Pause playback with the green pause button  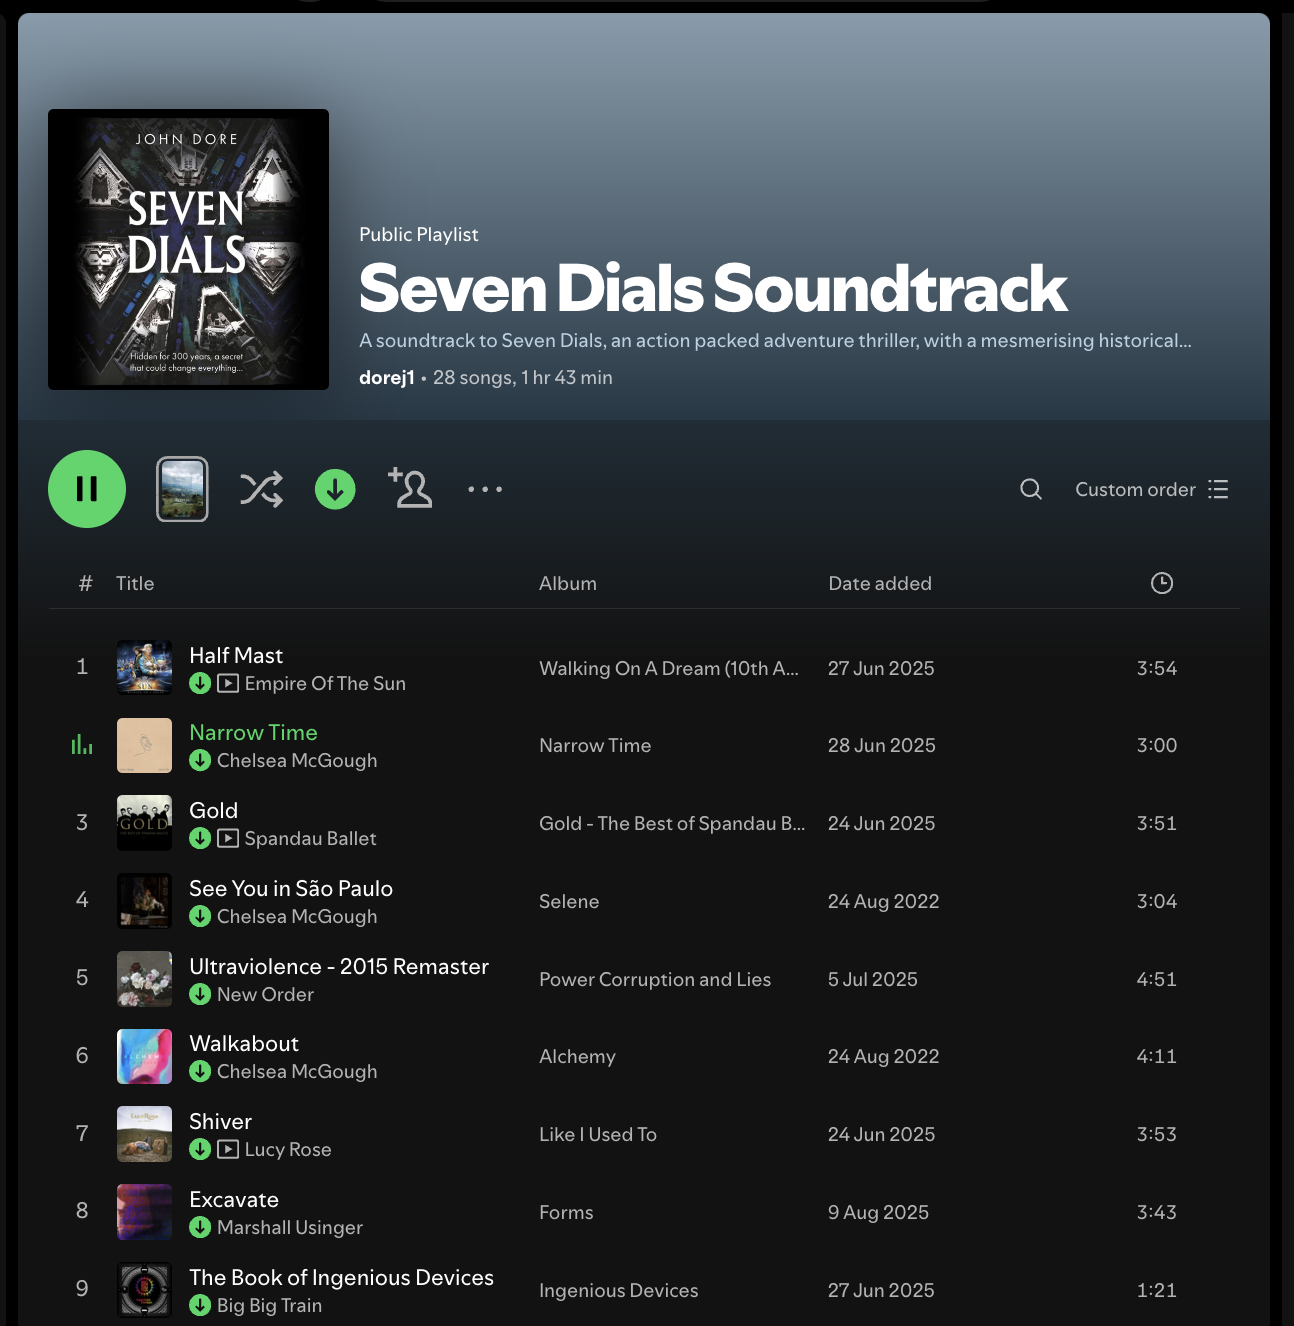(x=87, y=489)
